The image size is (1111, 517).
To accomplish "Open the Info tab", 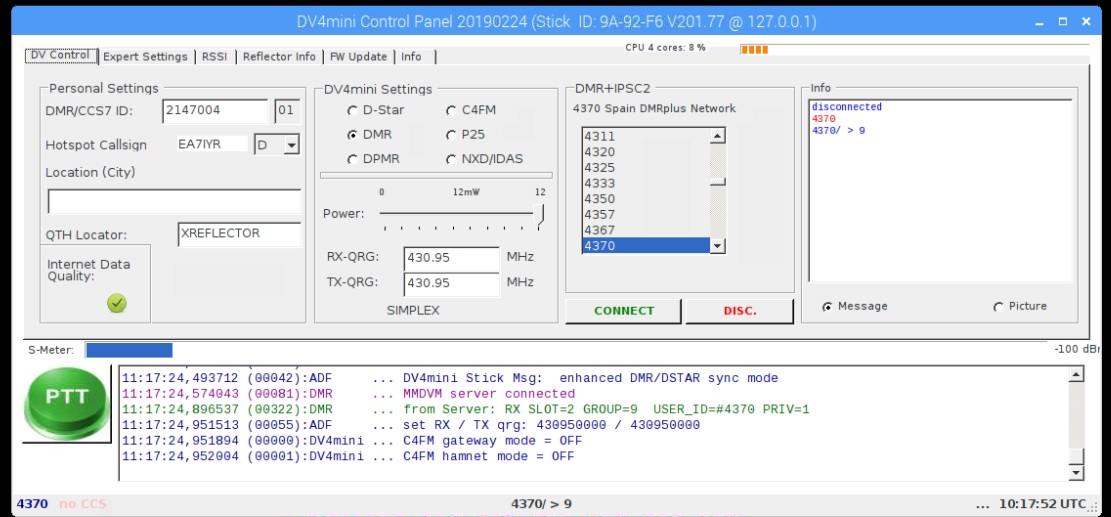I will click(x=412, y=57).
